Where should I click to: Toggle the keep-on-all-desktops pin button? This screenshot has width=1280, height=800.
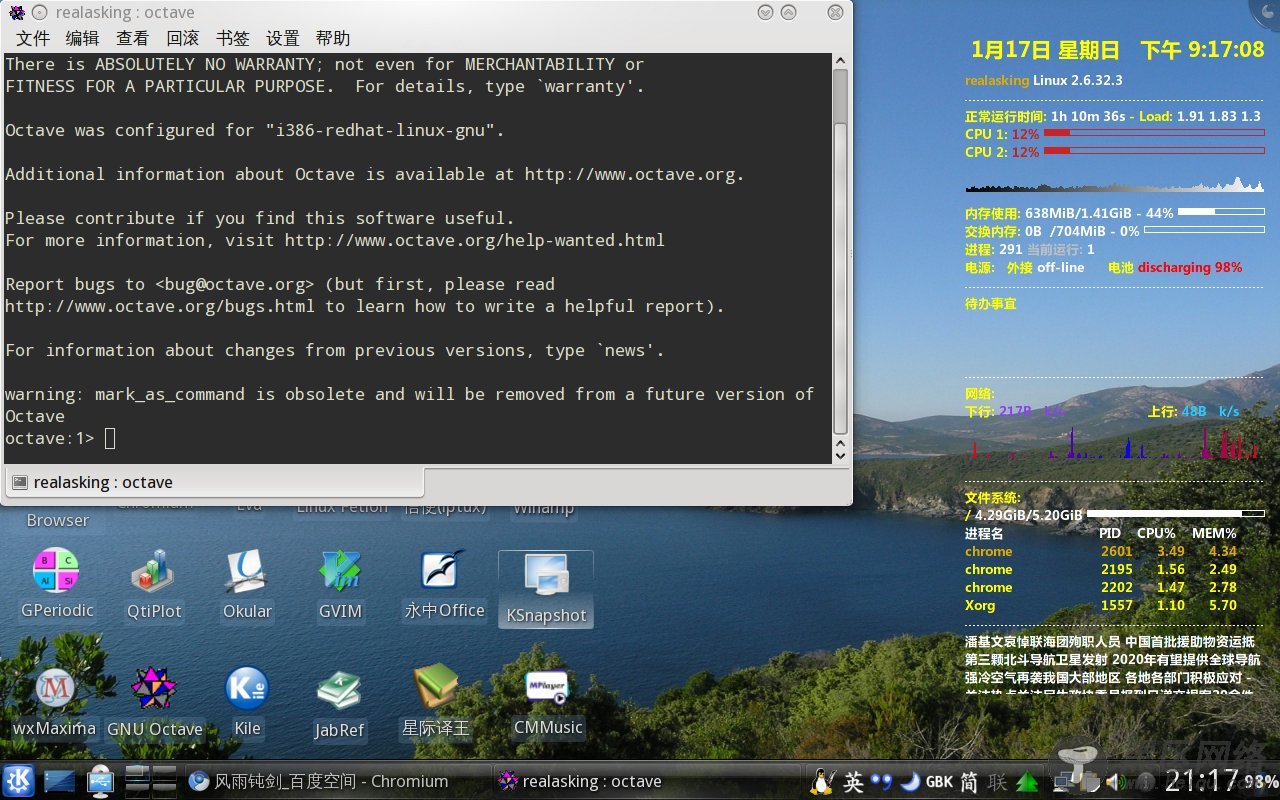click(x=39, y=12)
